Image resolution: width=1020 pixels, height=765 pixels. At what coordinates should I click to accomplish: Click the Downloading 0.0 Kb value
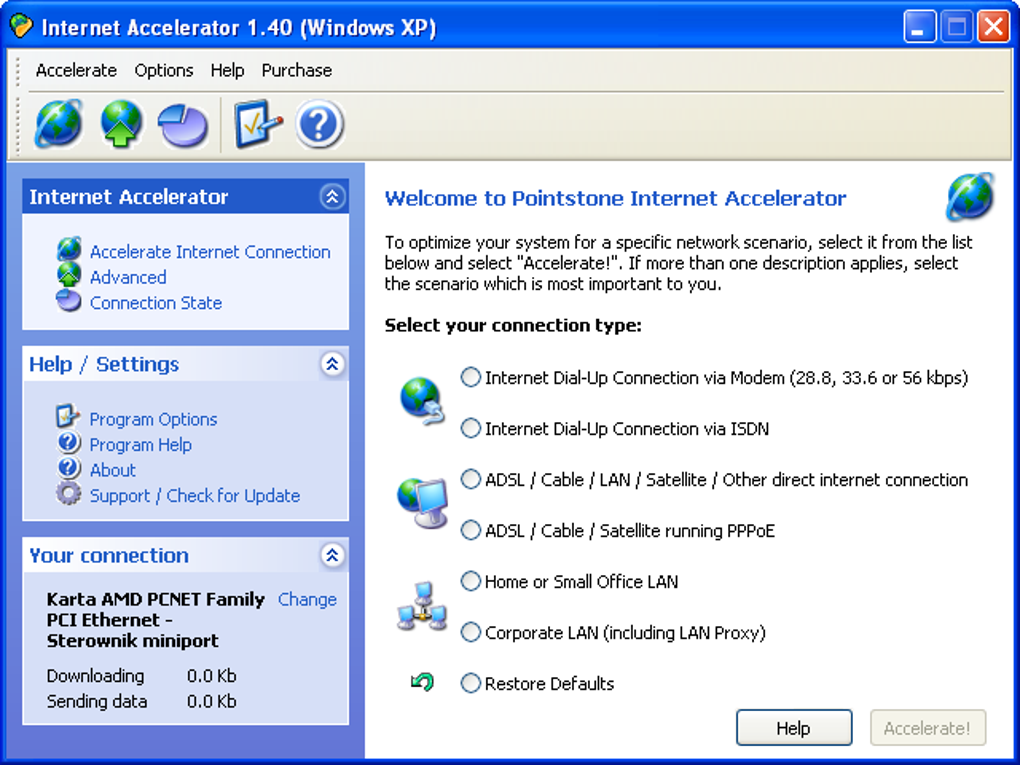[x=211, y=676]
